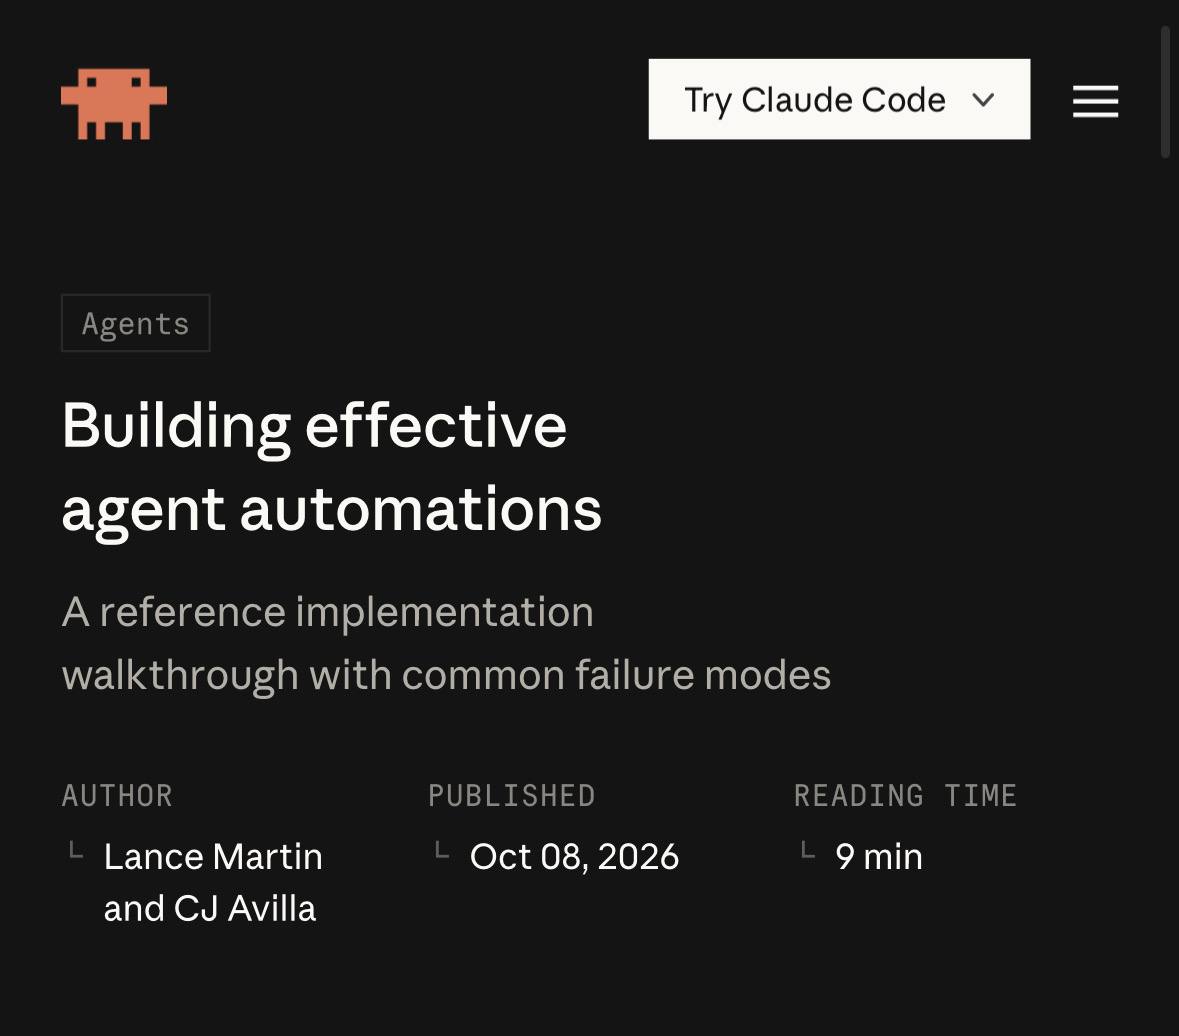The width and height of the screenshot is (1179, 1036).
Task: Click the A reference implementation subtitle line
Action: pos(328,611)
